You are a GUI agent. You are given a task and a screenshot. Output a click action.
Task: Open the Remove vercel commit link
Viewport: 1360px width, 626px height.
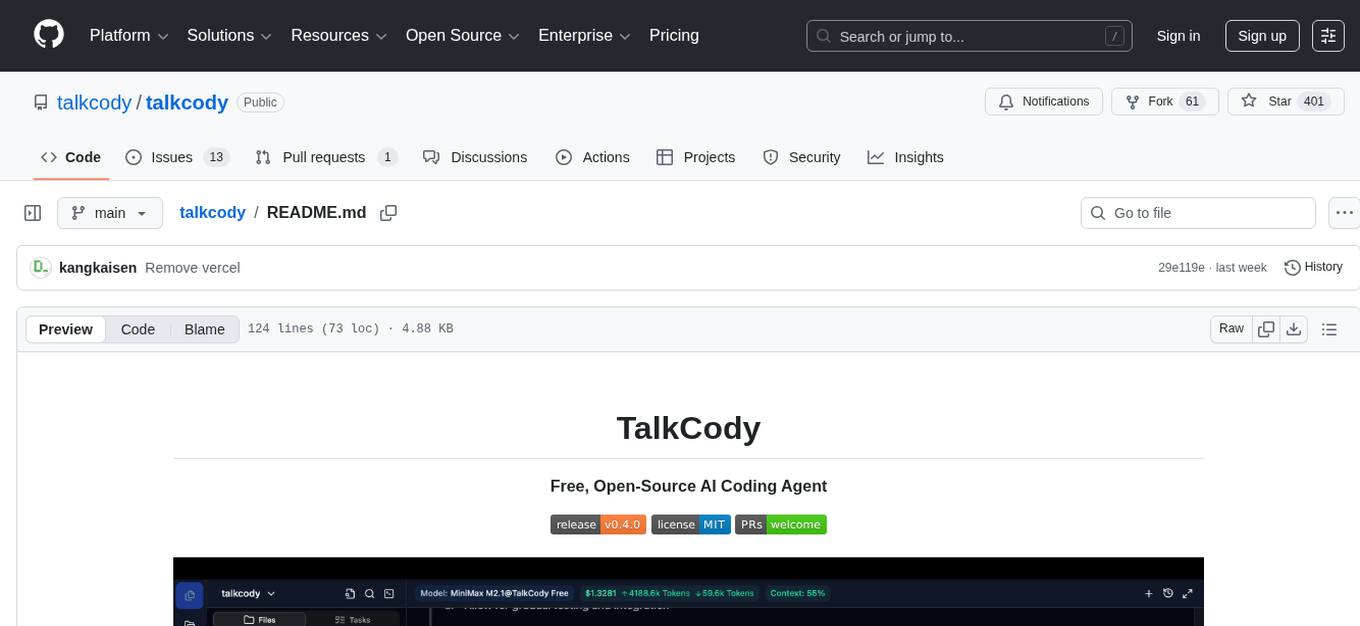click(191, 267)
